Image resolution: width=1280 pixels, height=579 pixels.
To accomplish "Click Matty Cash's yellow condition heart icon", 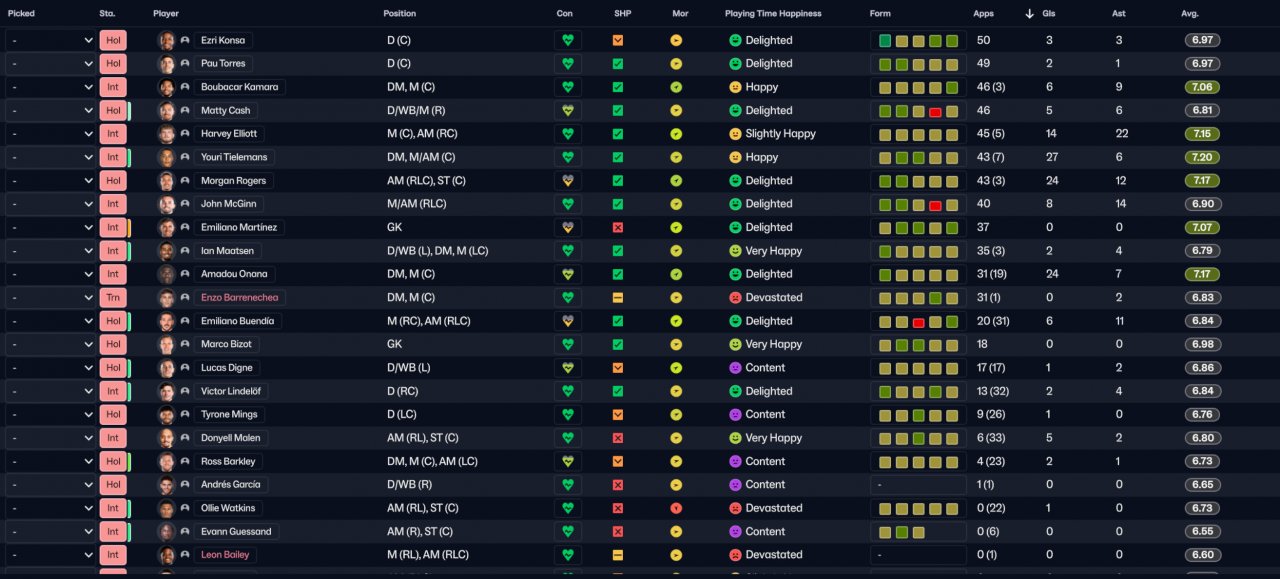I will [568, 110].
